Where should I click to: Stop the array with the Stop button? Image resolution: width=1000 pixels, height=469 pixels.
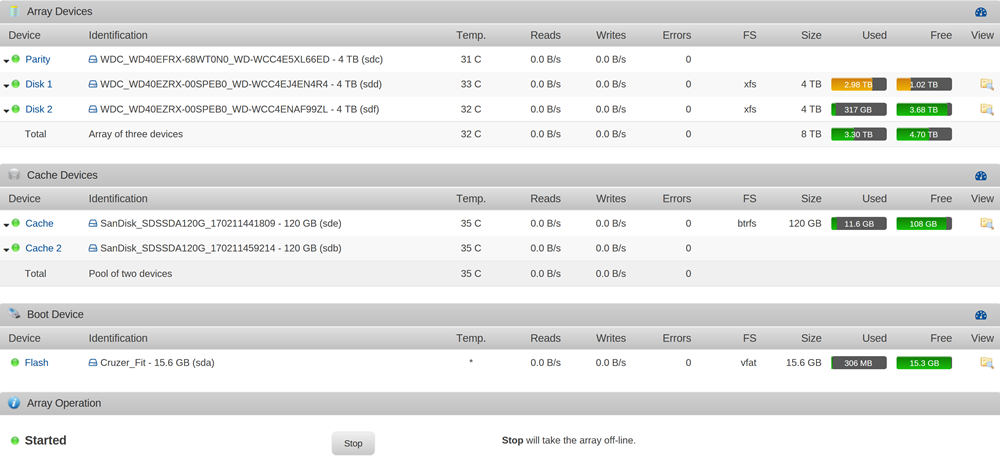click(353, 443)
